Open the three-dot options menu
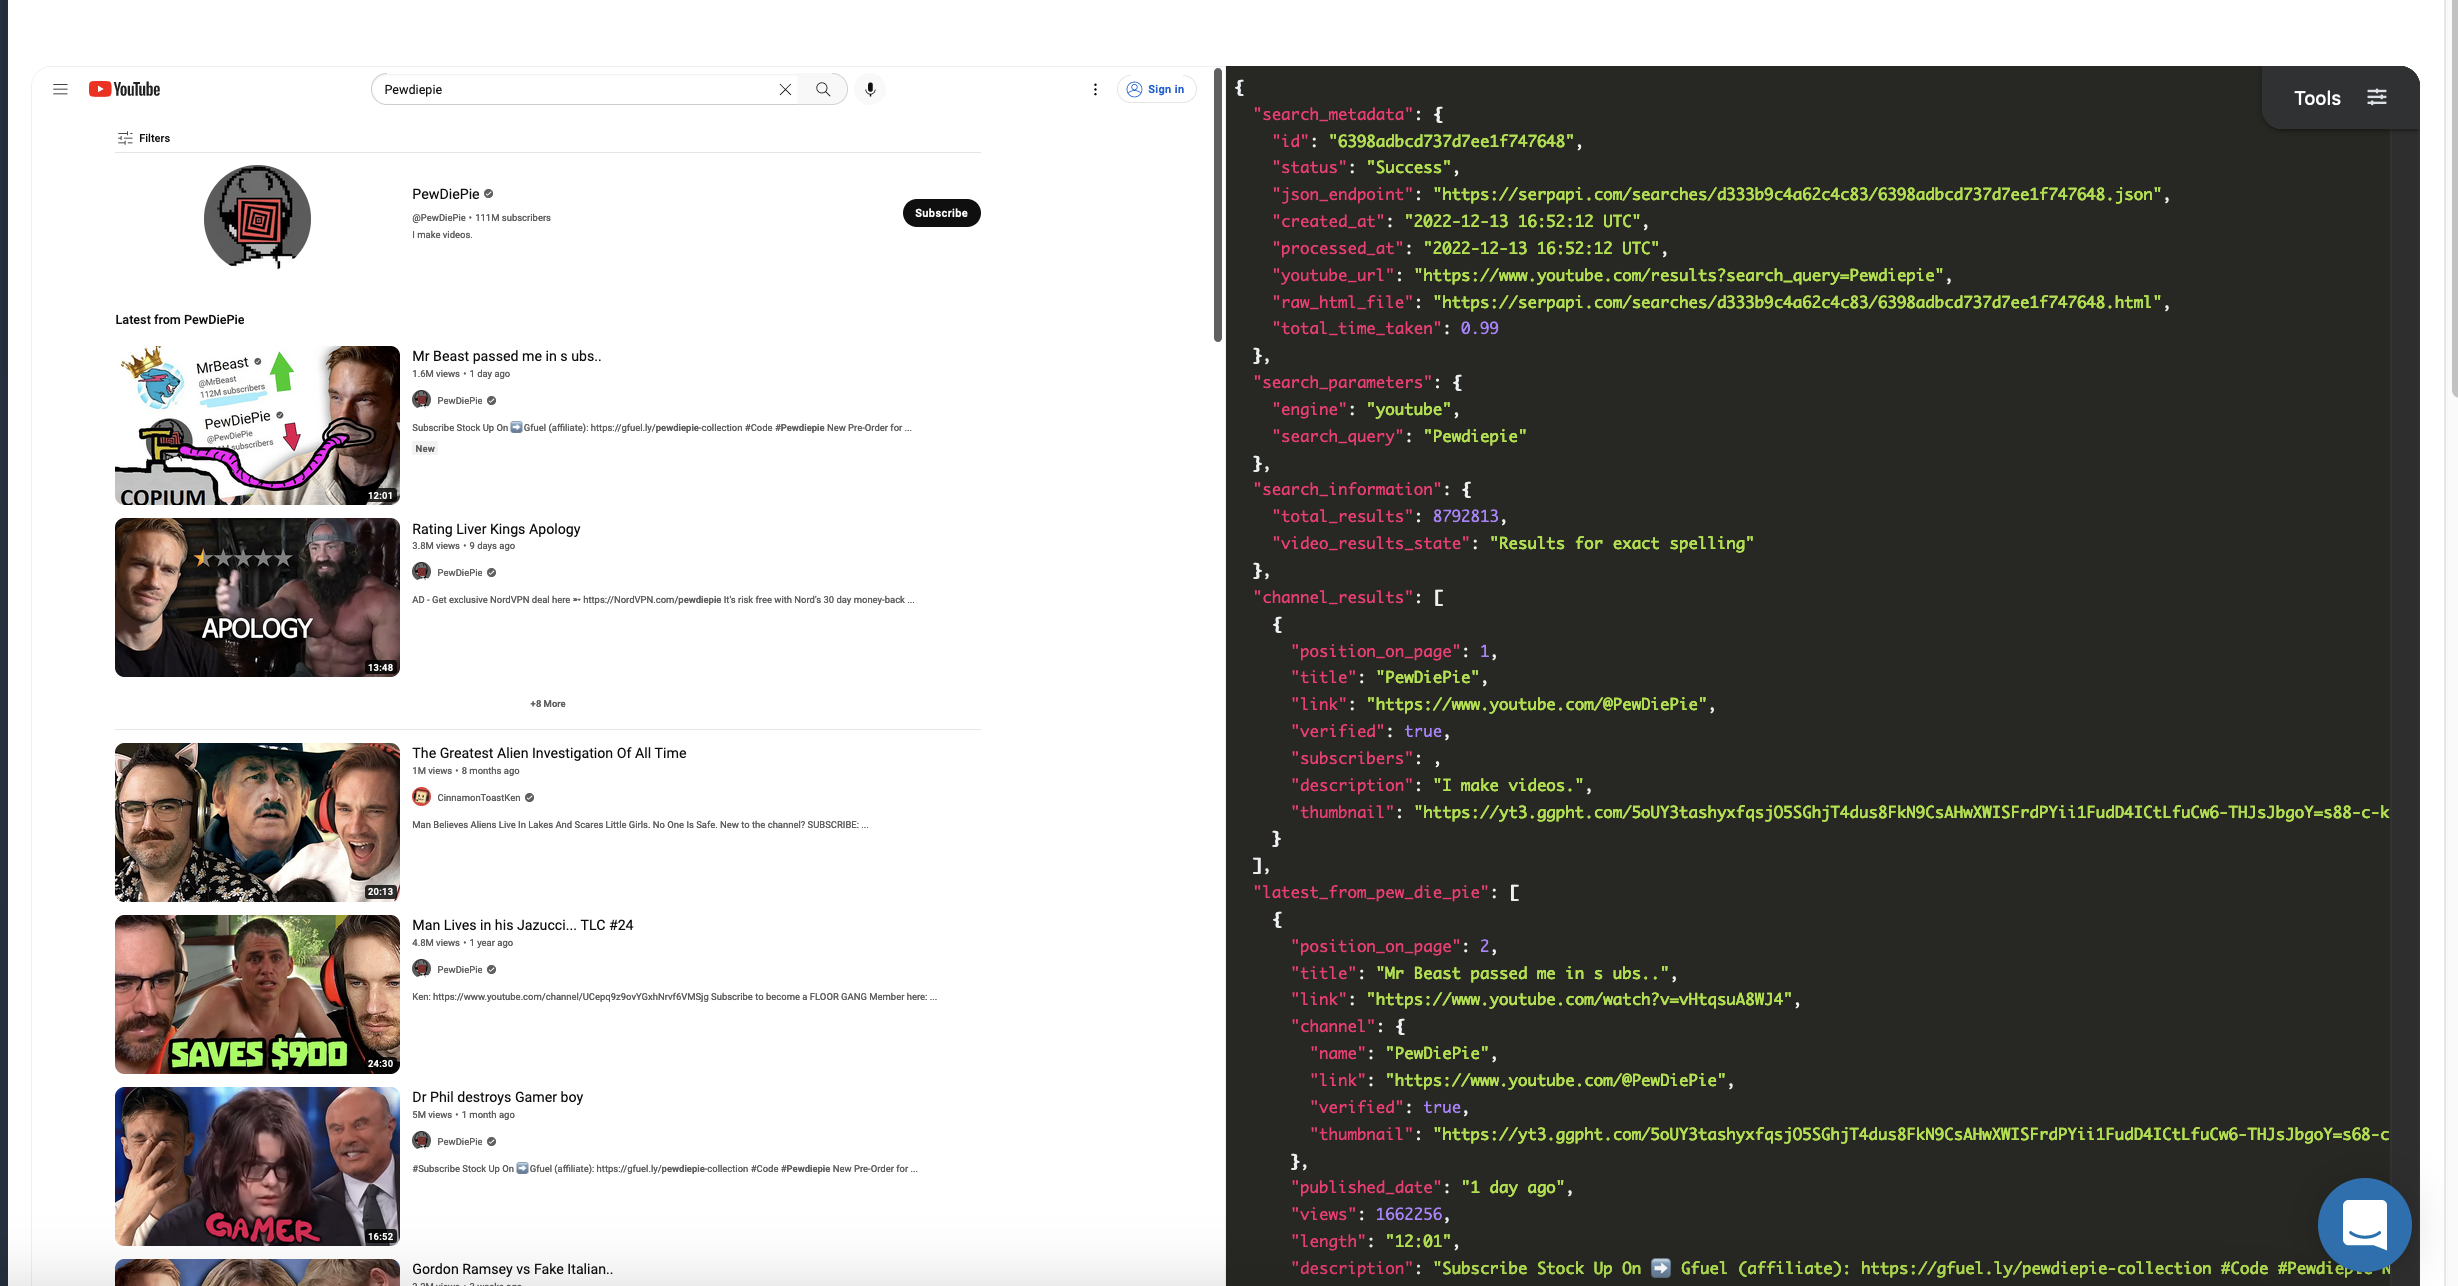Image resolution: width=2458 pixels, height=1286 pixels. (x=1095, y=89)
